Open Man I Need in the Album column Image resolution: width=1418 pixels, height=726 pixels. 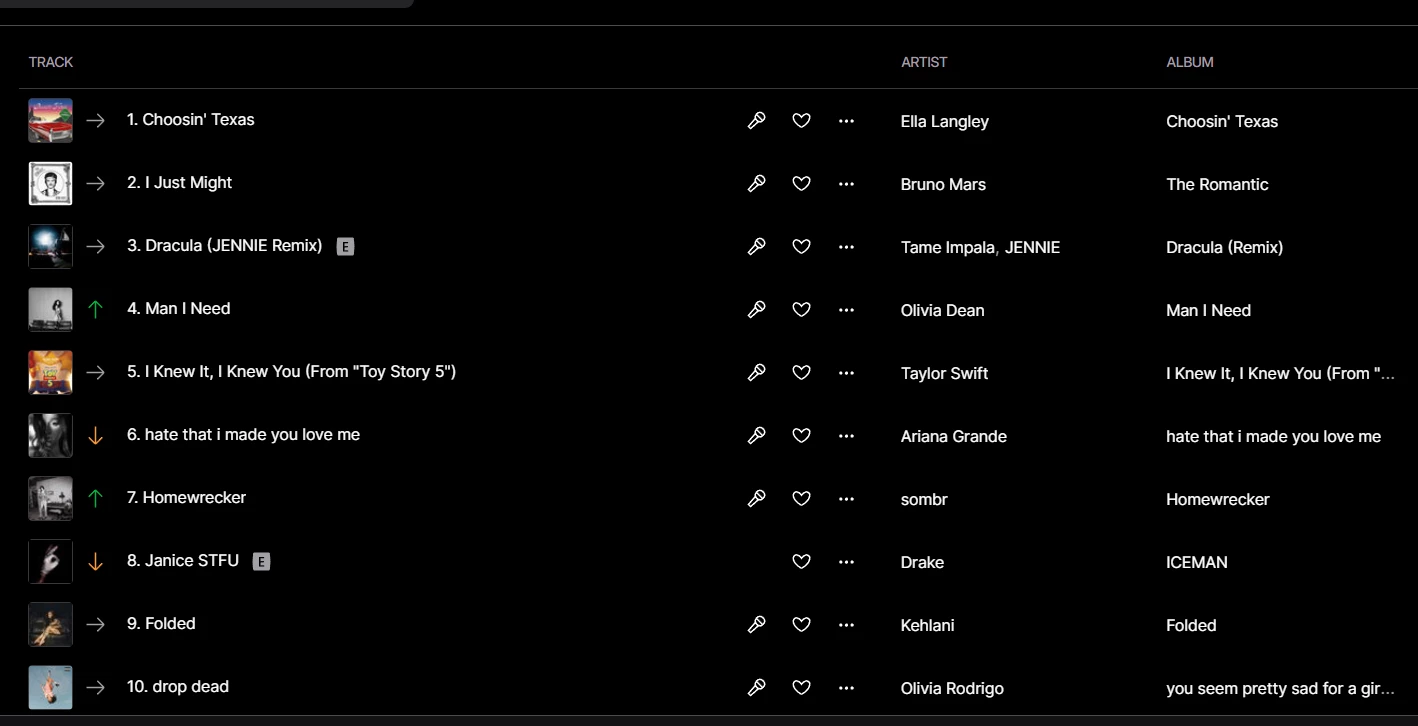[1208, 311]
